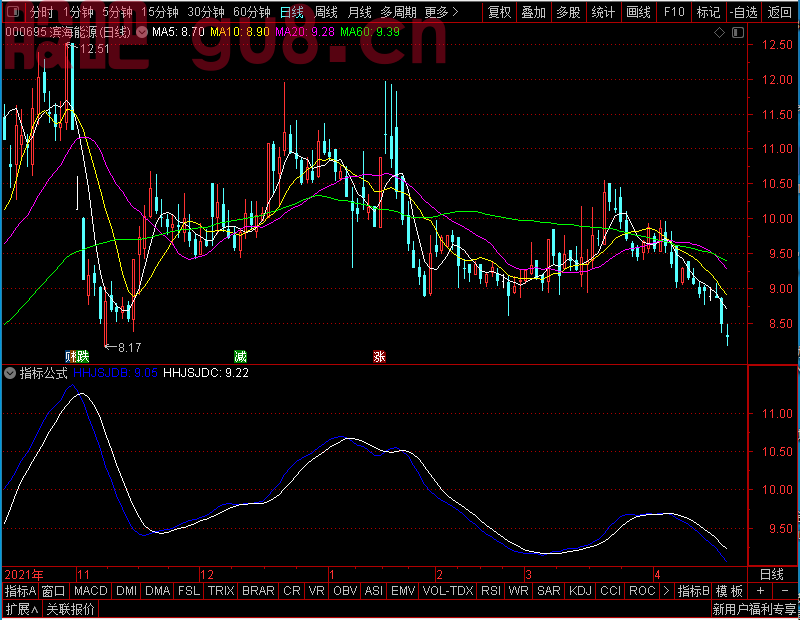Click the 减 event marker on chart
This screenshot has width=800, height=620.
pyautogui.click(x=240, y=357)
